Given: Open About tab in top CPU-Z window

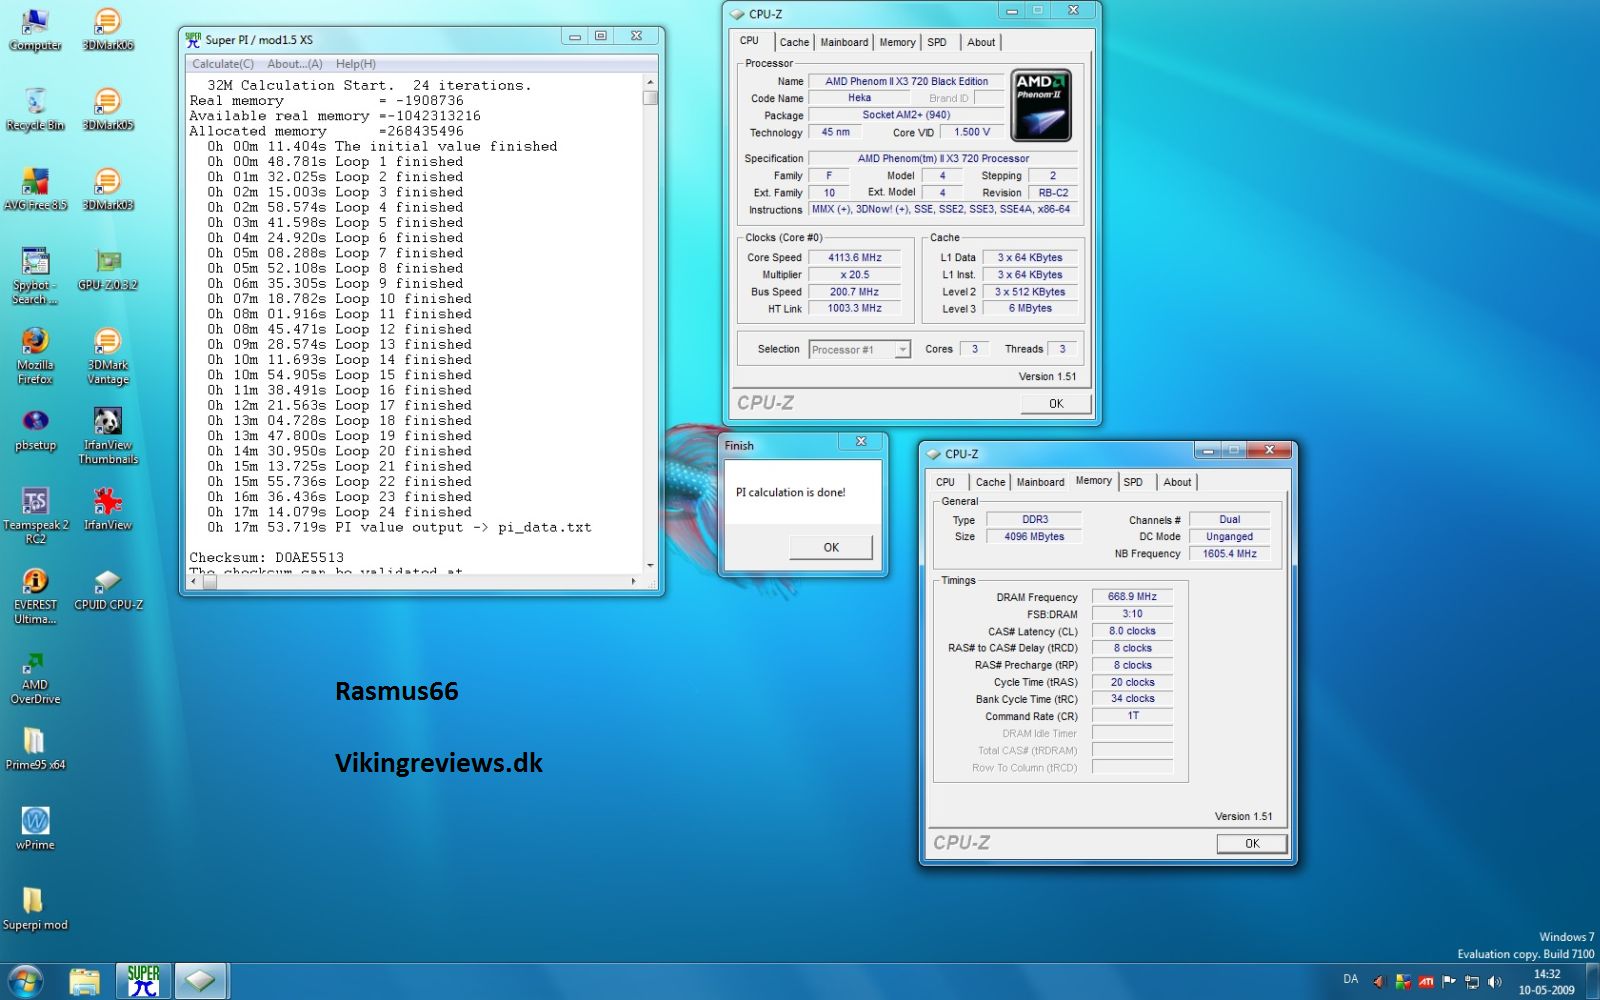Looking at the screenshot, I should click(981, 42).
